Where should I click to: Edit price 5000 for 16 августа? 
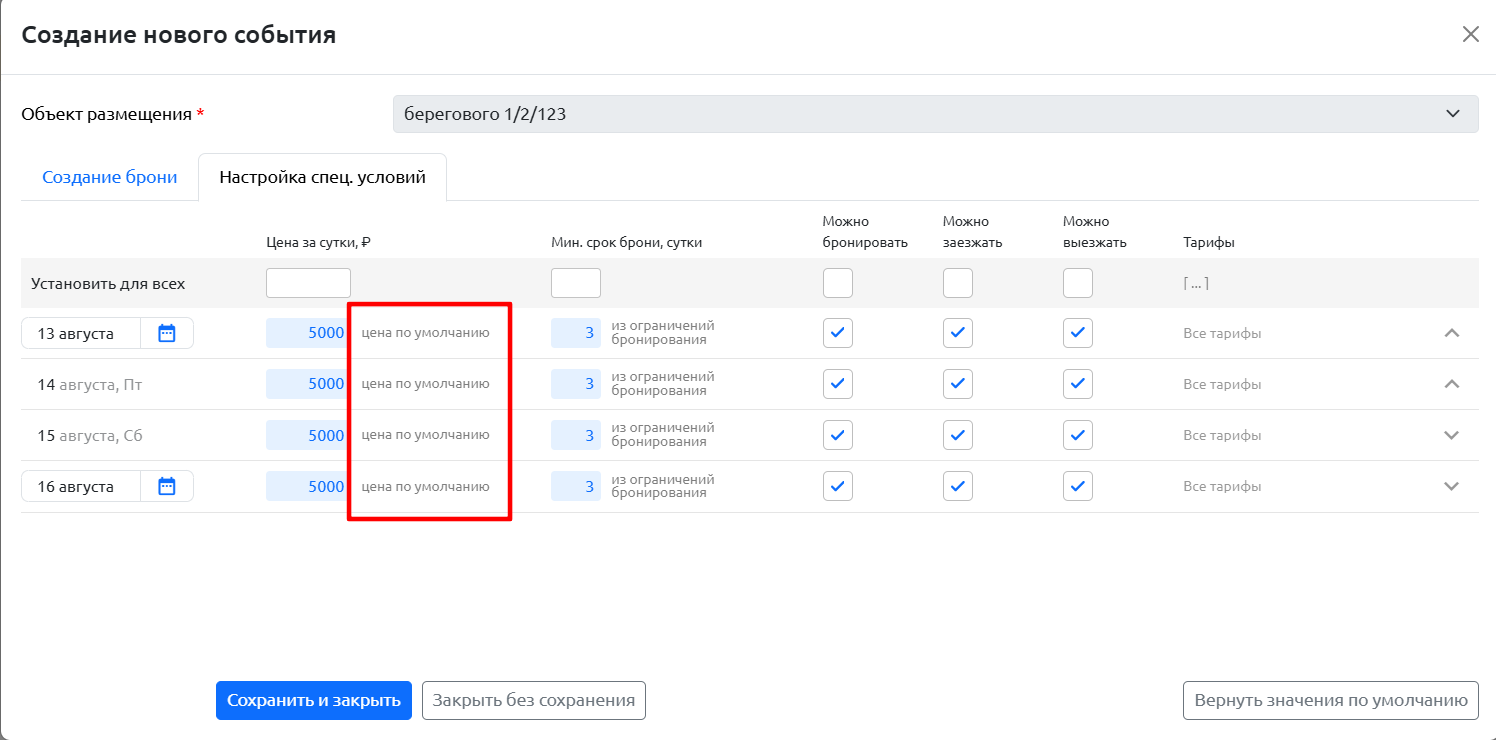point(308,486)
